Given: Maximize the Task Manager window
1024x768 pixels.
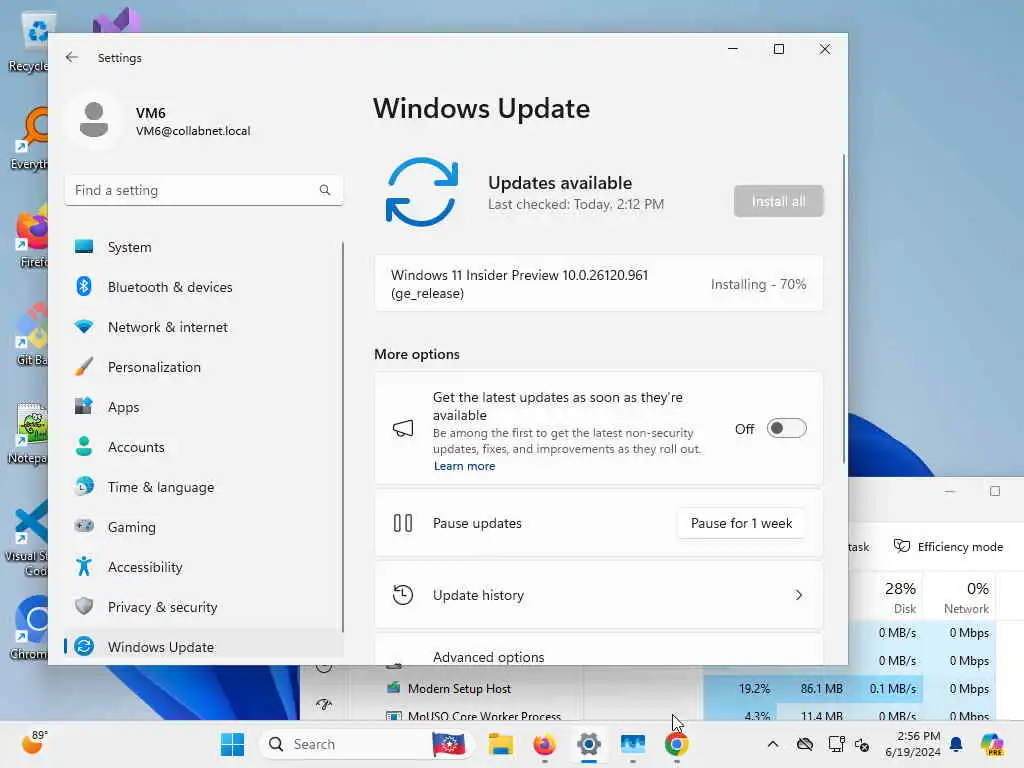Looking at the screenshot, I should coord(995,491).
